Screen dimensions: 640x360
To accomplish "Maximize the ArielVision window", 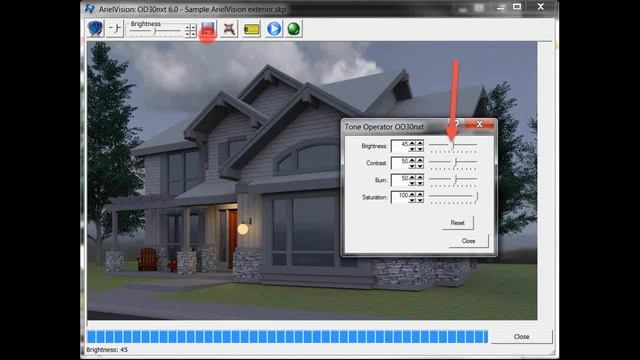I will pos(517,7).
